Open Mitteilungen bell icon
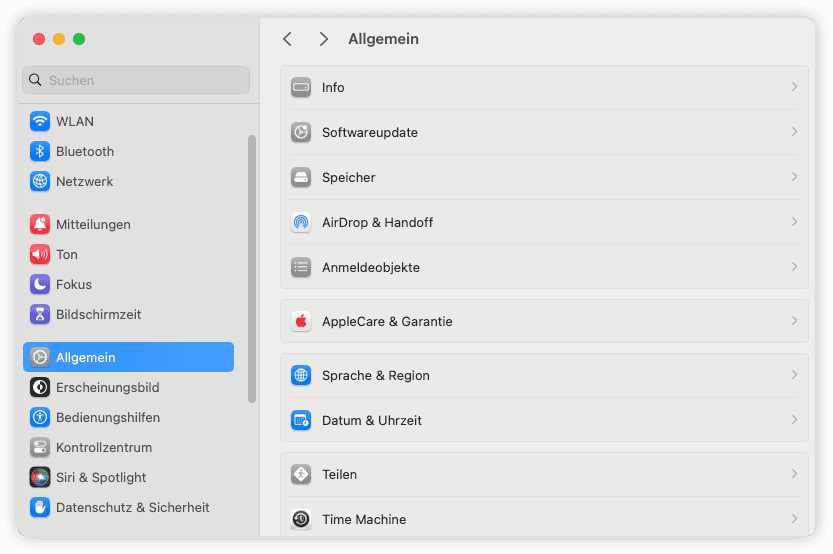The width and height of the screenshot is (833, 554). pyautogui.click(x=40, y=225)
